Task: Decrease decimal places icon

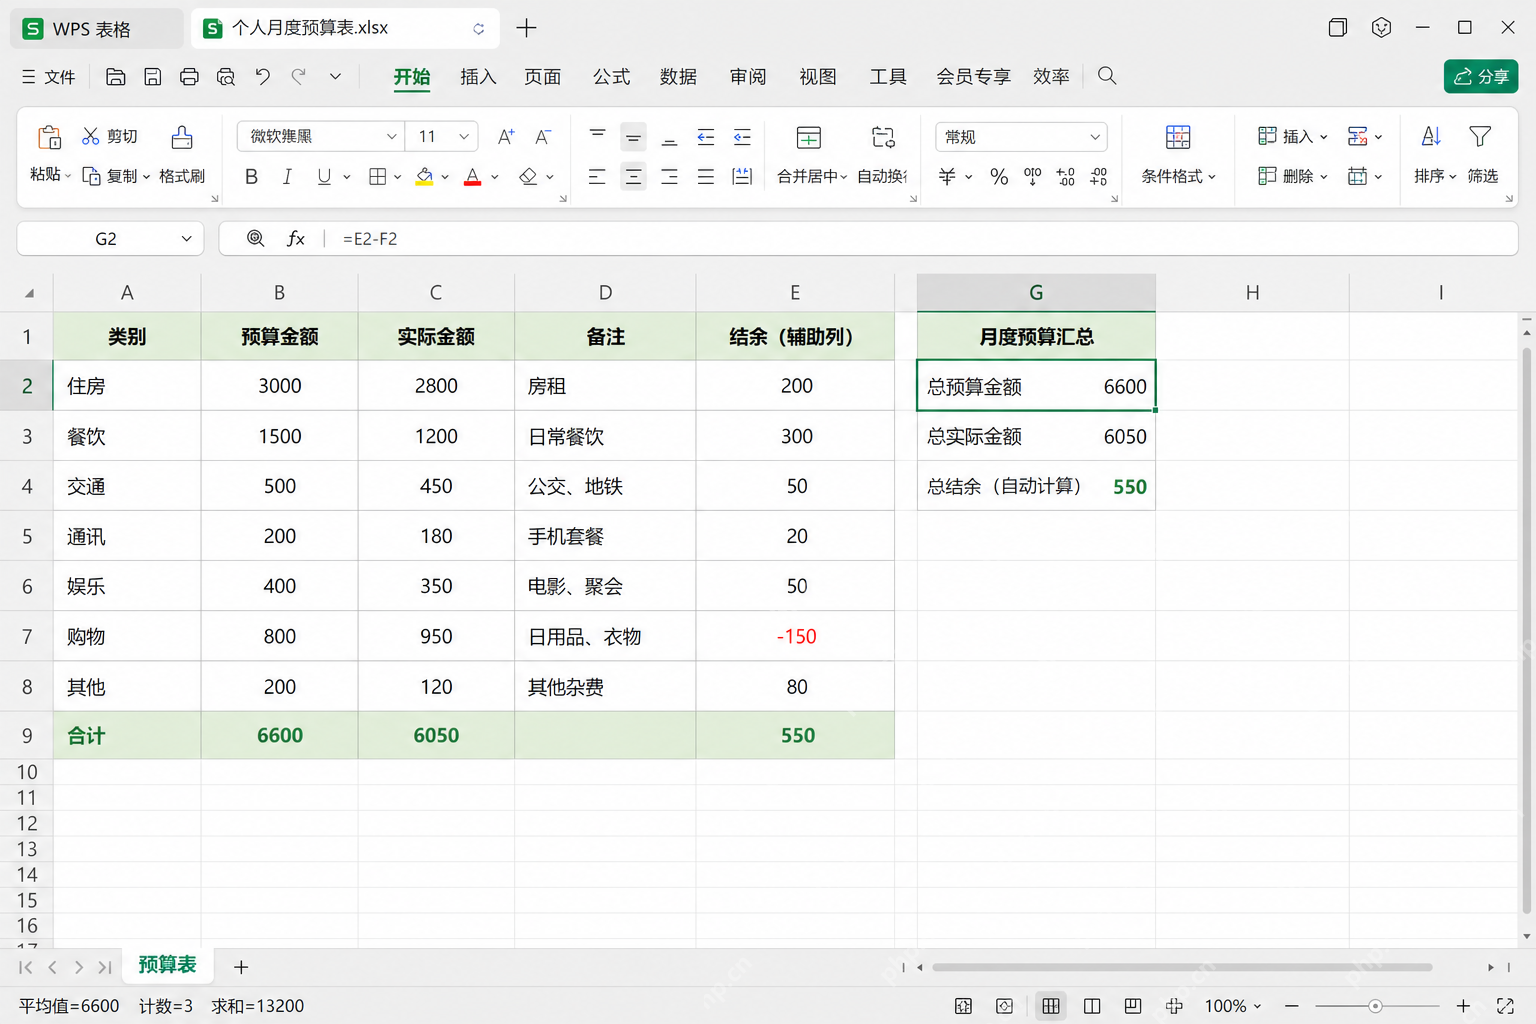Action: (1099, 177)
